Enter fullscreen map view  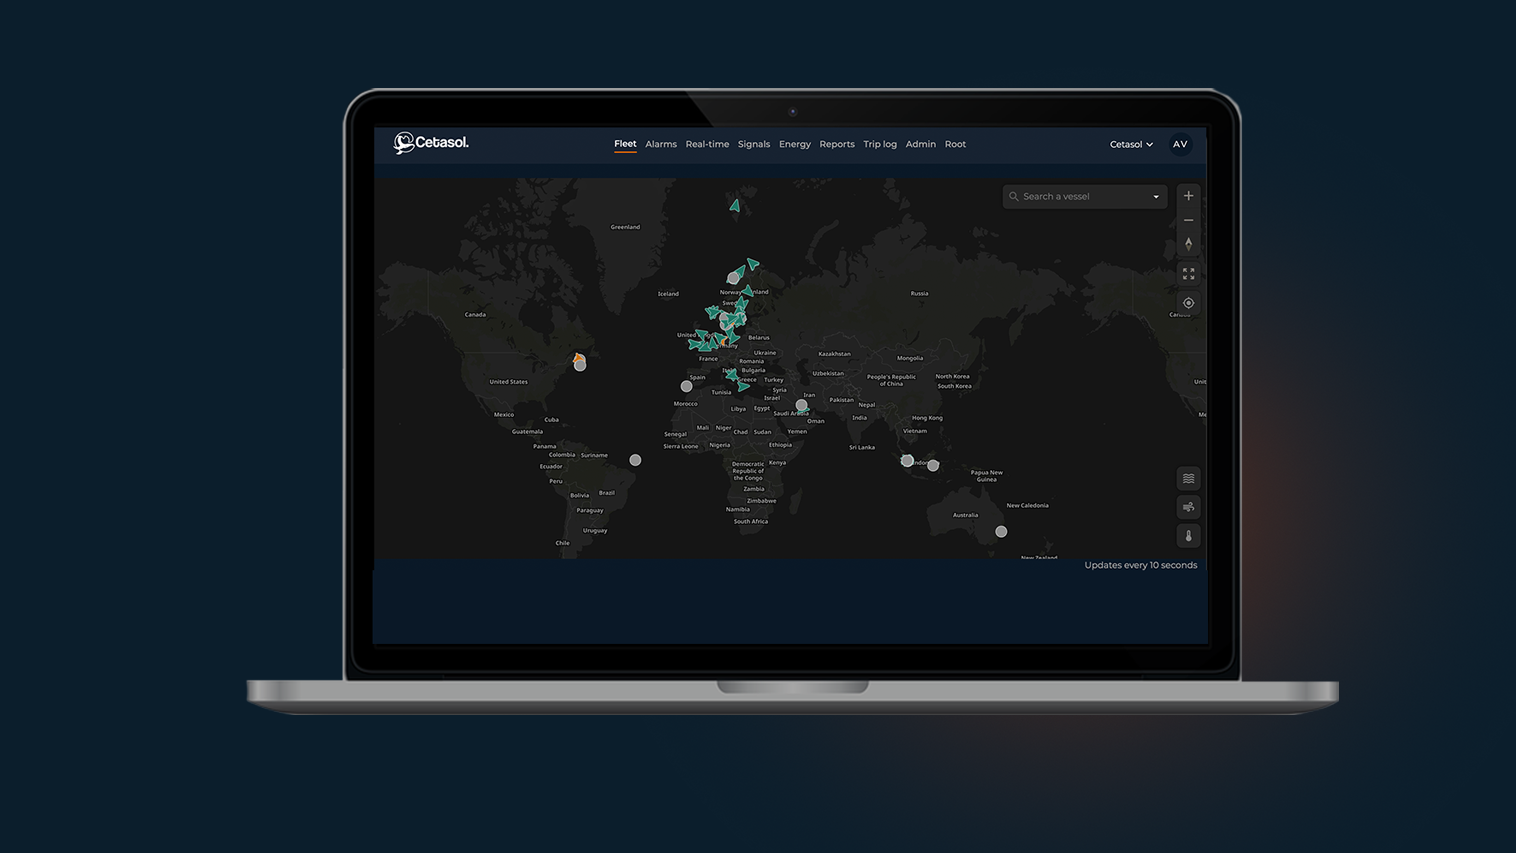(1188, 273)
